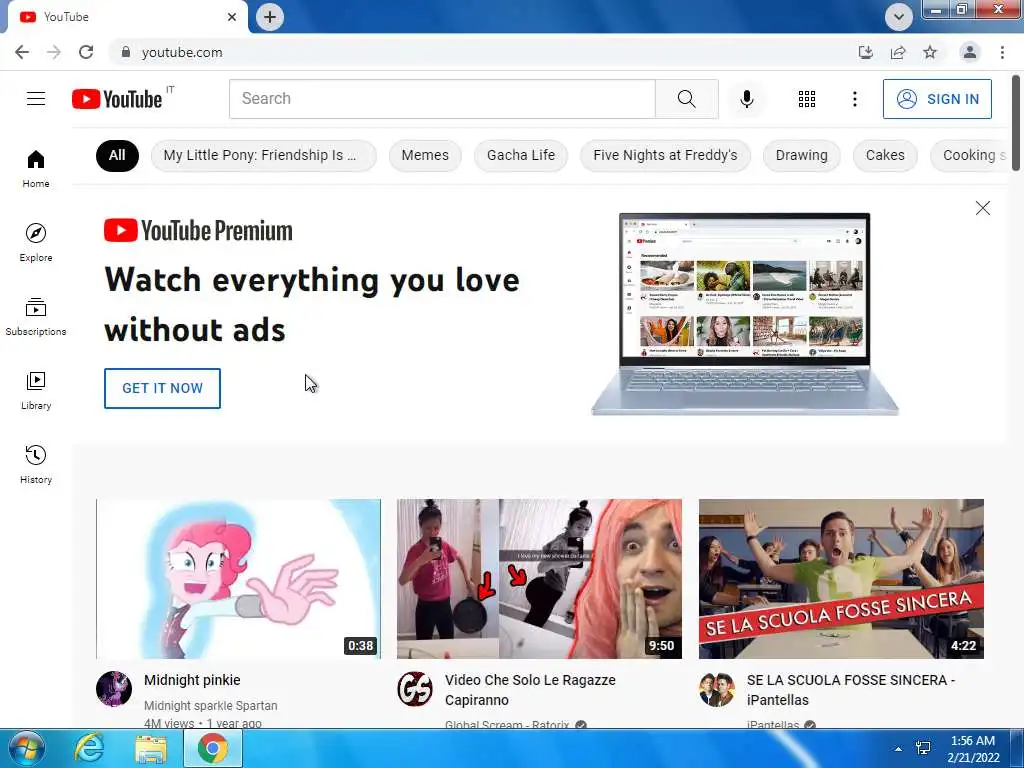Open a new browser tab
Viewport: 1024px width, 768px height.
[270, 17]
